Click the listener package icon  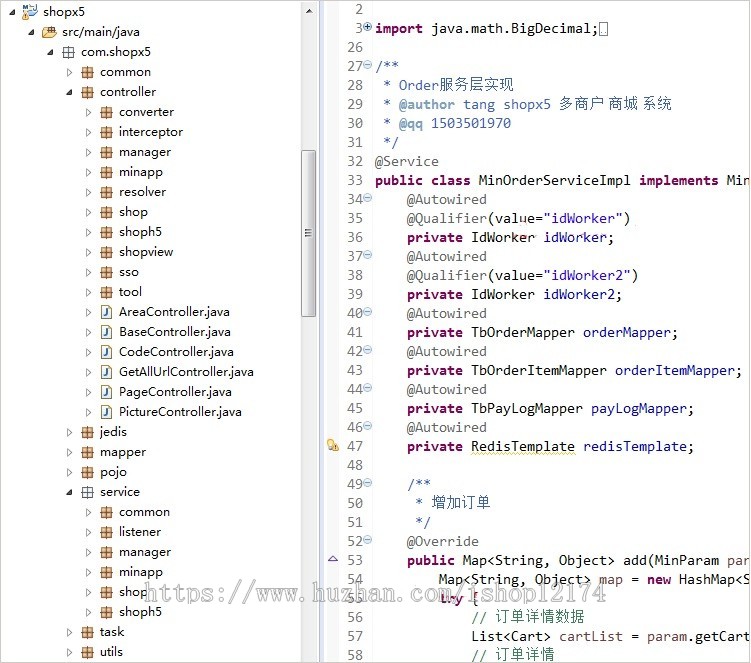coord(106,532)
